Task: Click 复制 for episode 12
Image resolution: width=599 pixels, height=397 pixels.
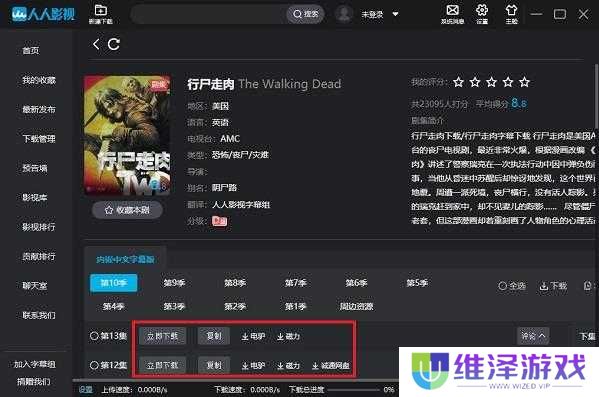Action: [x=214, y=366]
